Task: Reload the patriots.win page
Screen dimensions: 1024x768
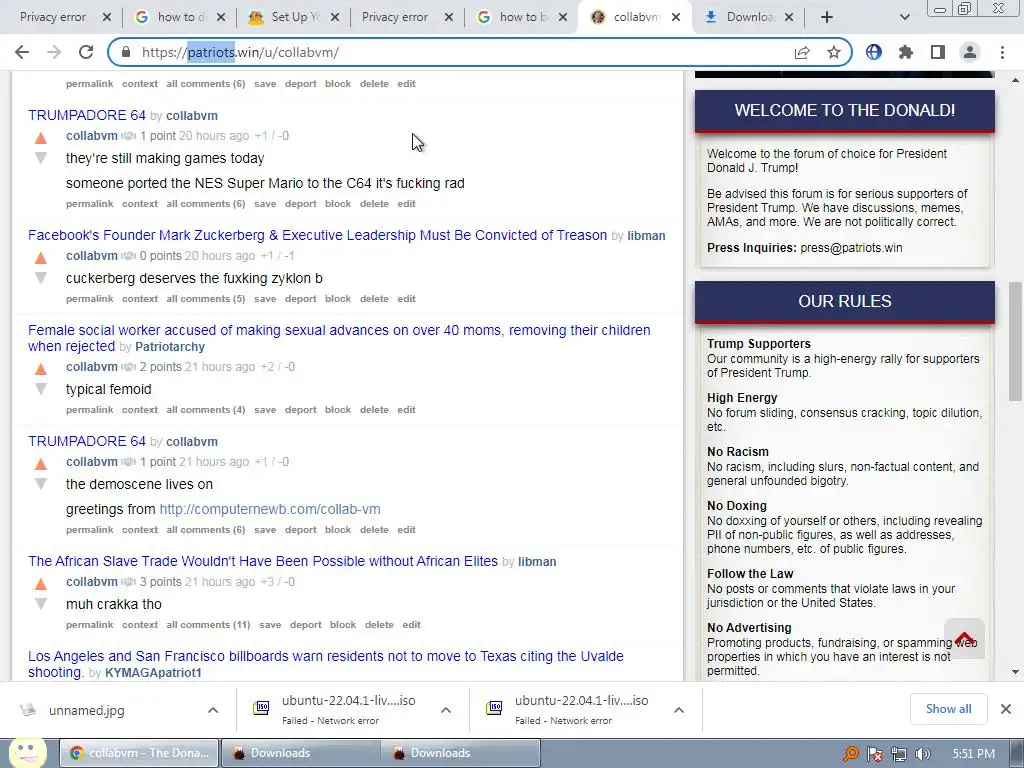Action: 86,52
